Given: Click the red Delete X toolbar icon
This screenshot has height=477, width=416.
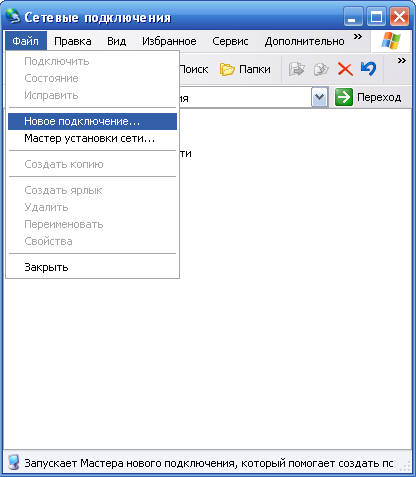Looking at the screenshot, I should (345, 69).
